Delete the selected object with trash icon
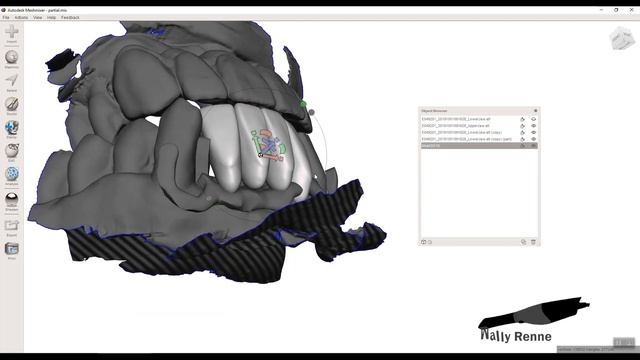The image size is (640, 360). 533,242
